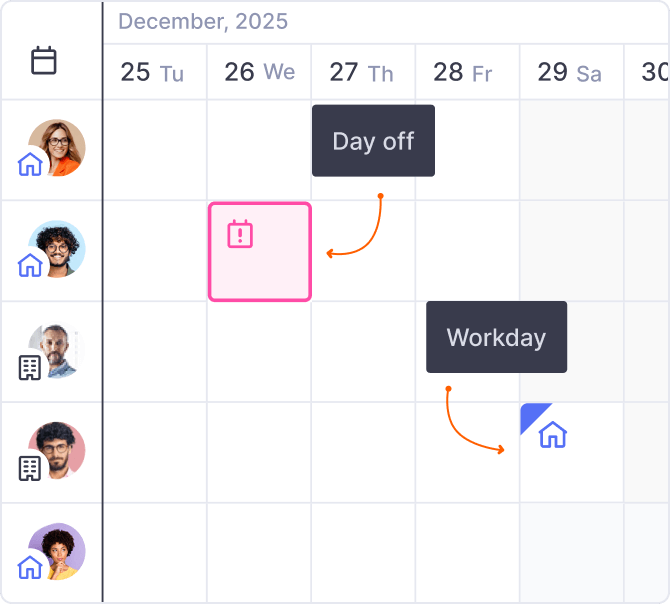Click the pink calendar alert icon

[x=240, y=234]
